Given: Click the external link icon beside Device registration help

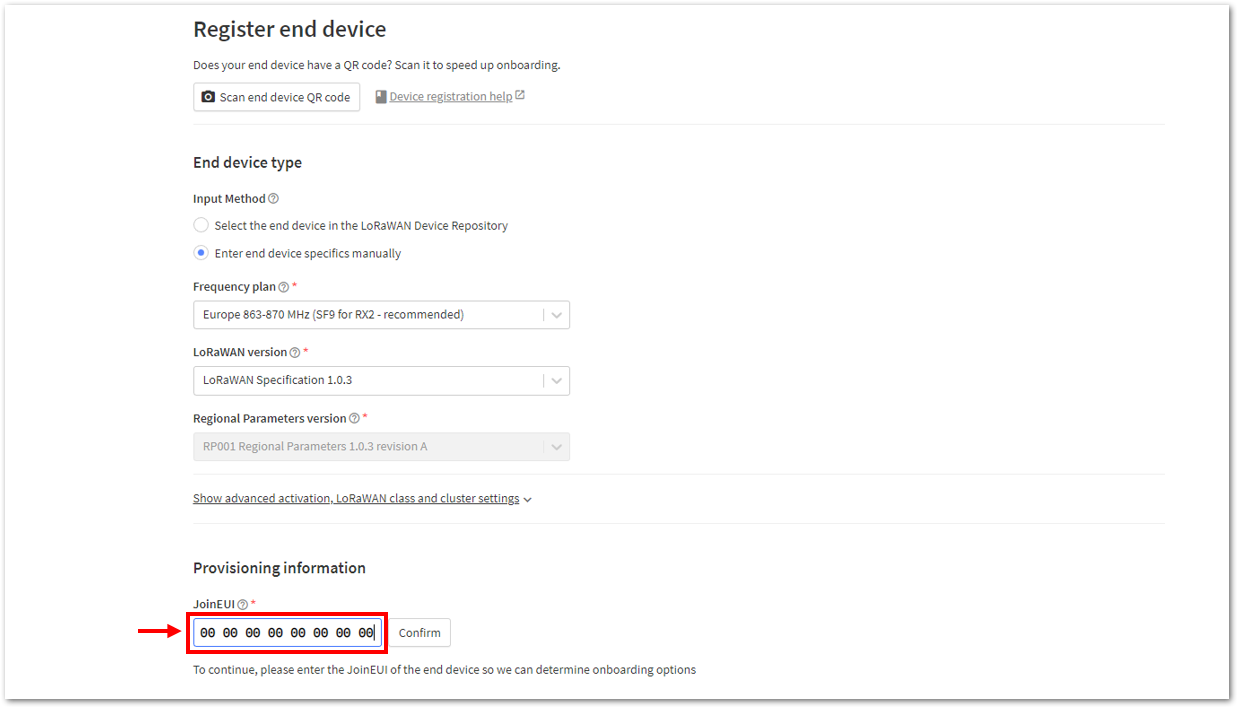Looking at the screenshot, I should [x=520, y=96].
